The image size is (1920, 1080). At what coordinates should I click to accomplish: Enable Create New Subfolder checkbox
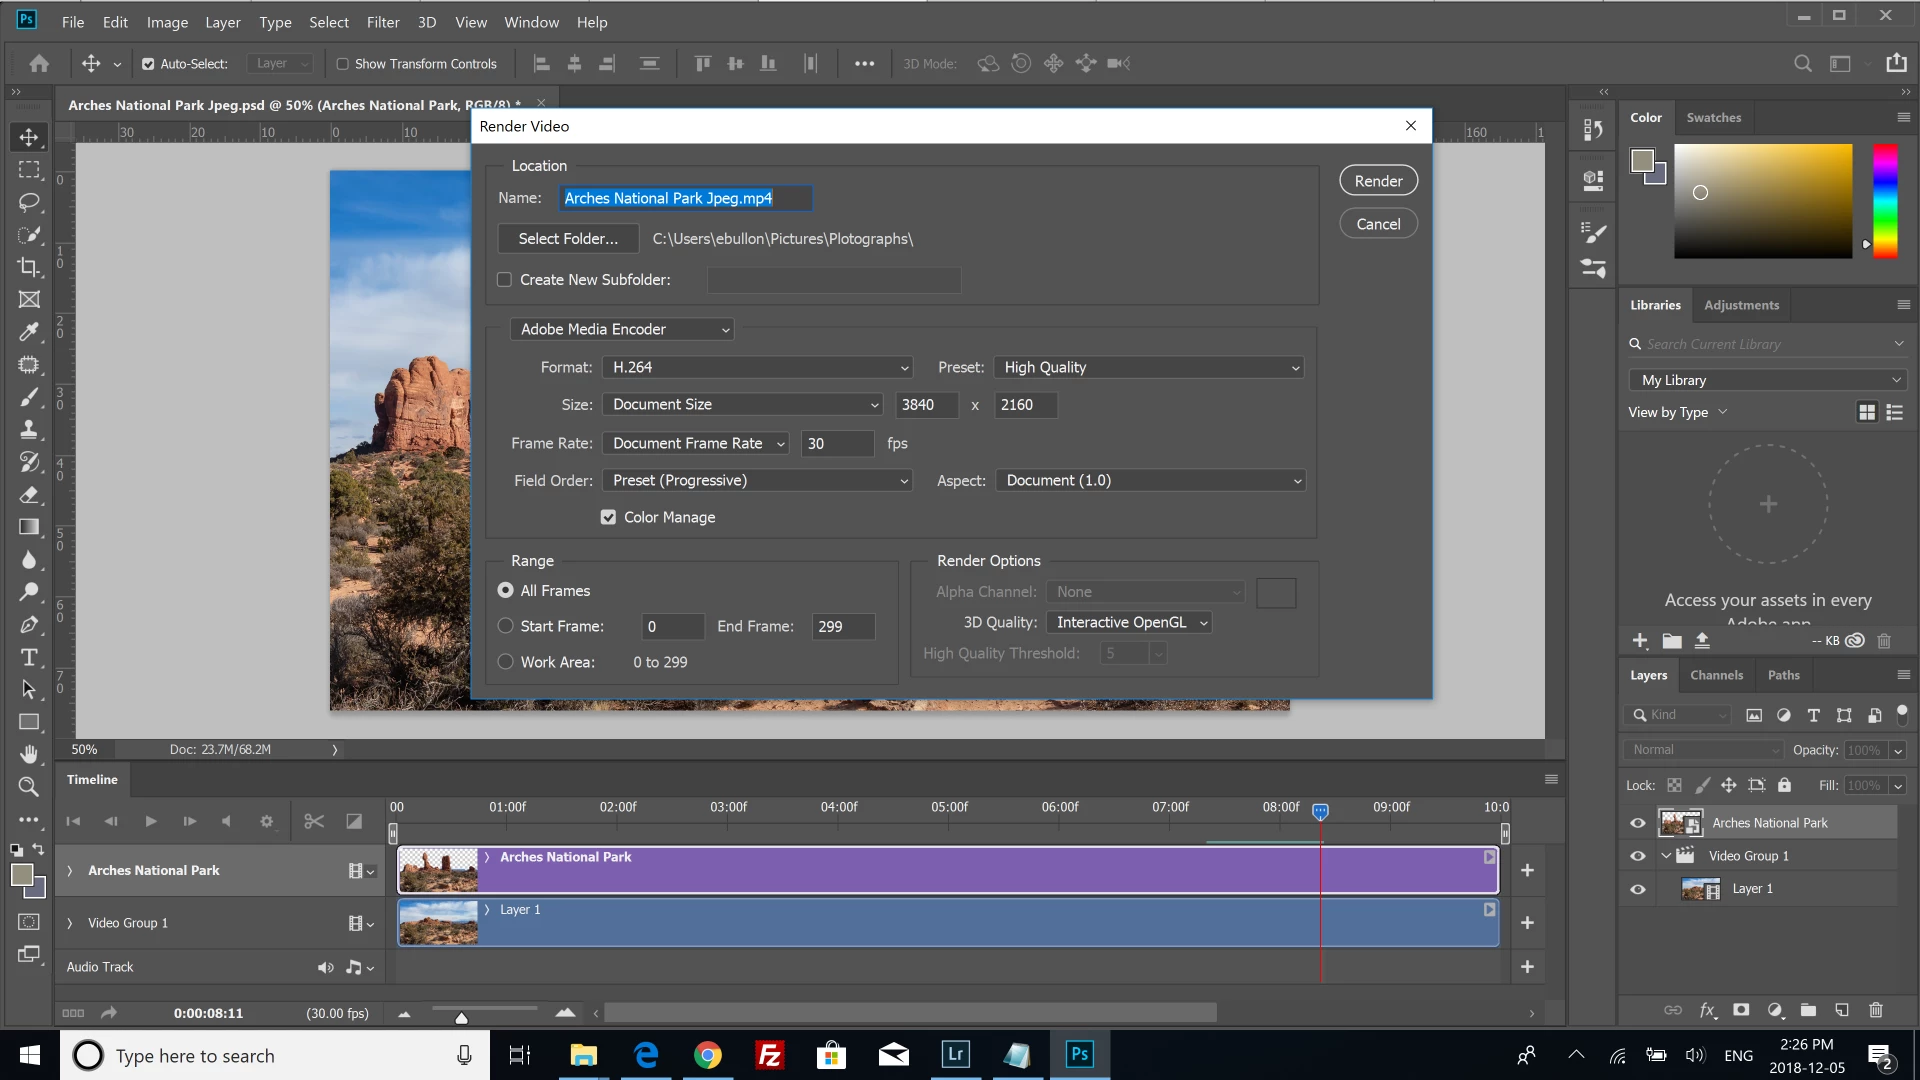pyautogui.click(x=505, y=280)
